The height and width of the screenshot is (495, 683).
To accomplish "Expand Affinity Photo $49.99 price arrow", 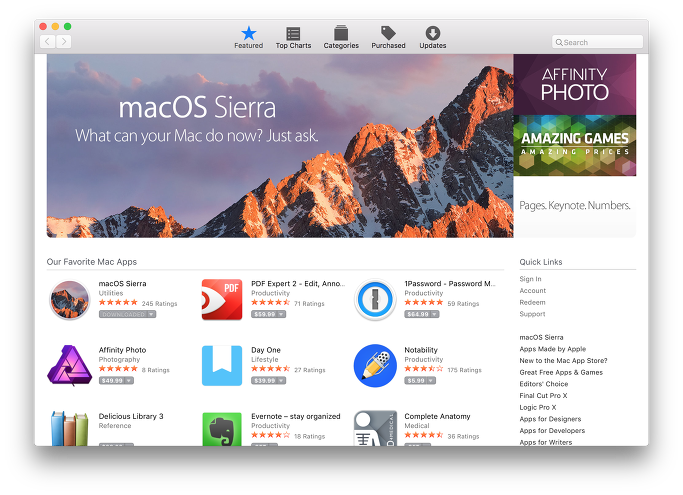I will coord(129,380).
